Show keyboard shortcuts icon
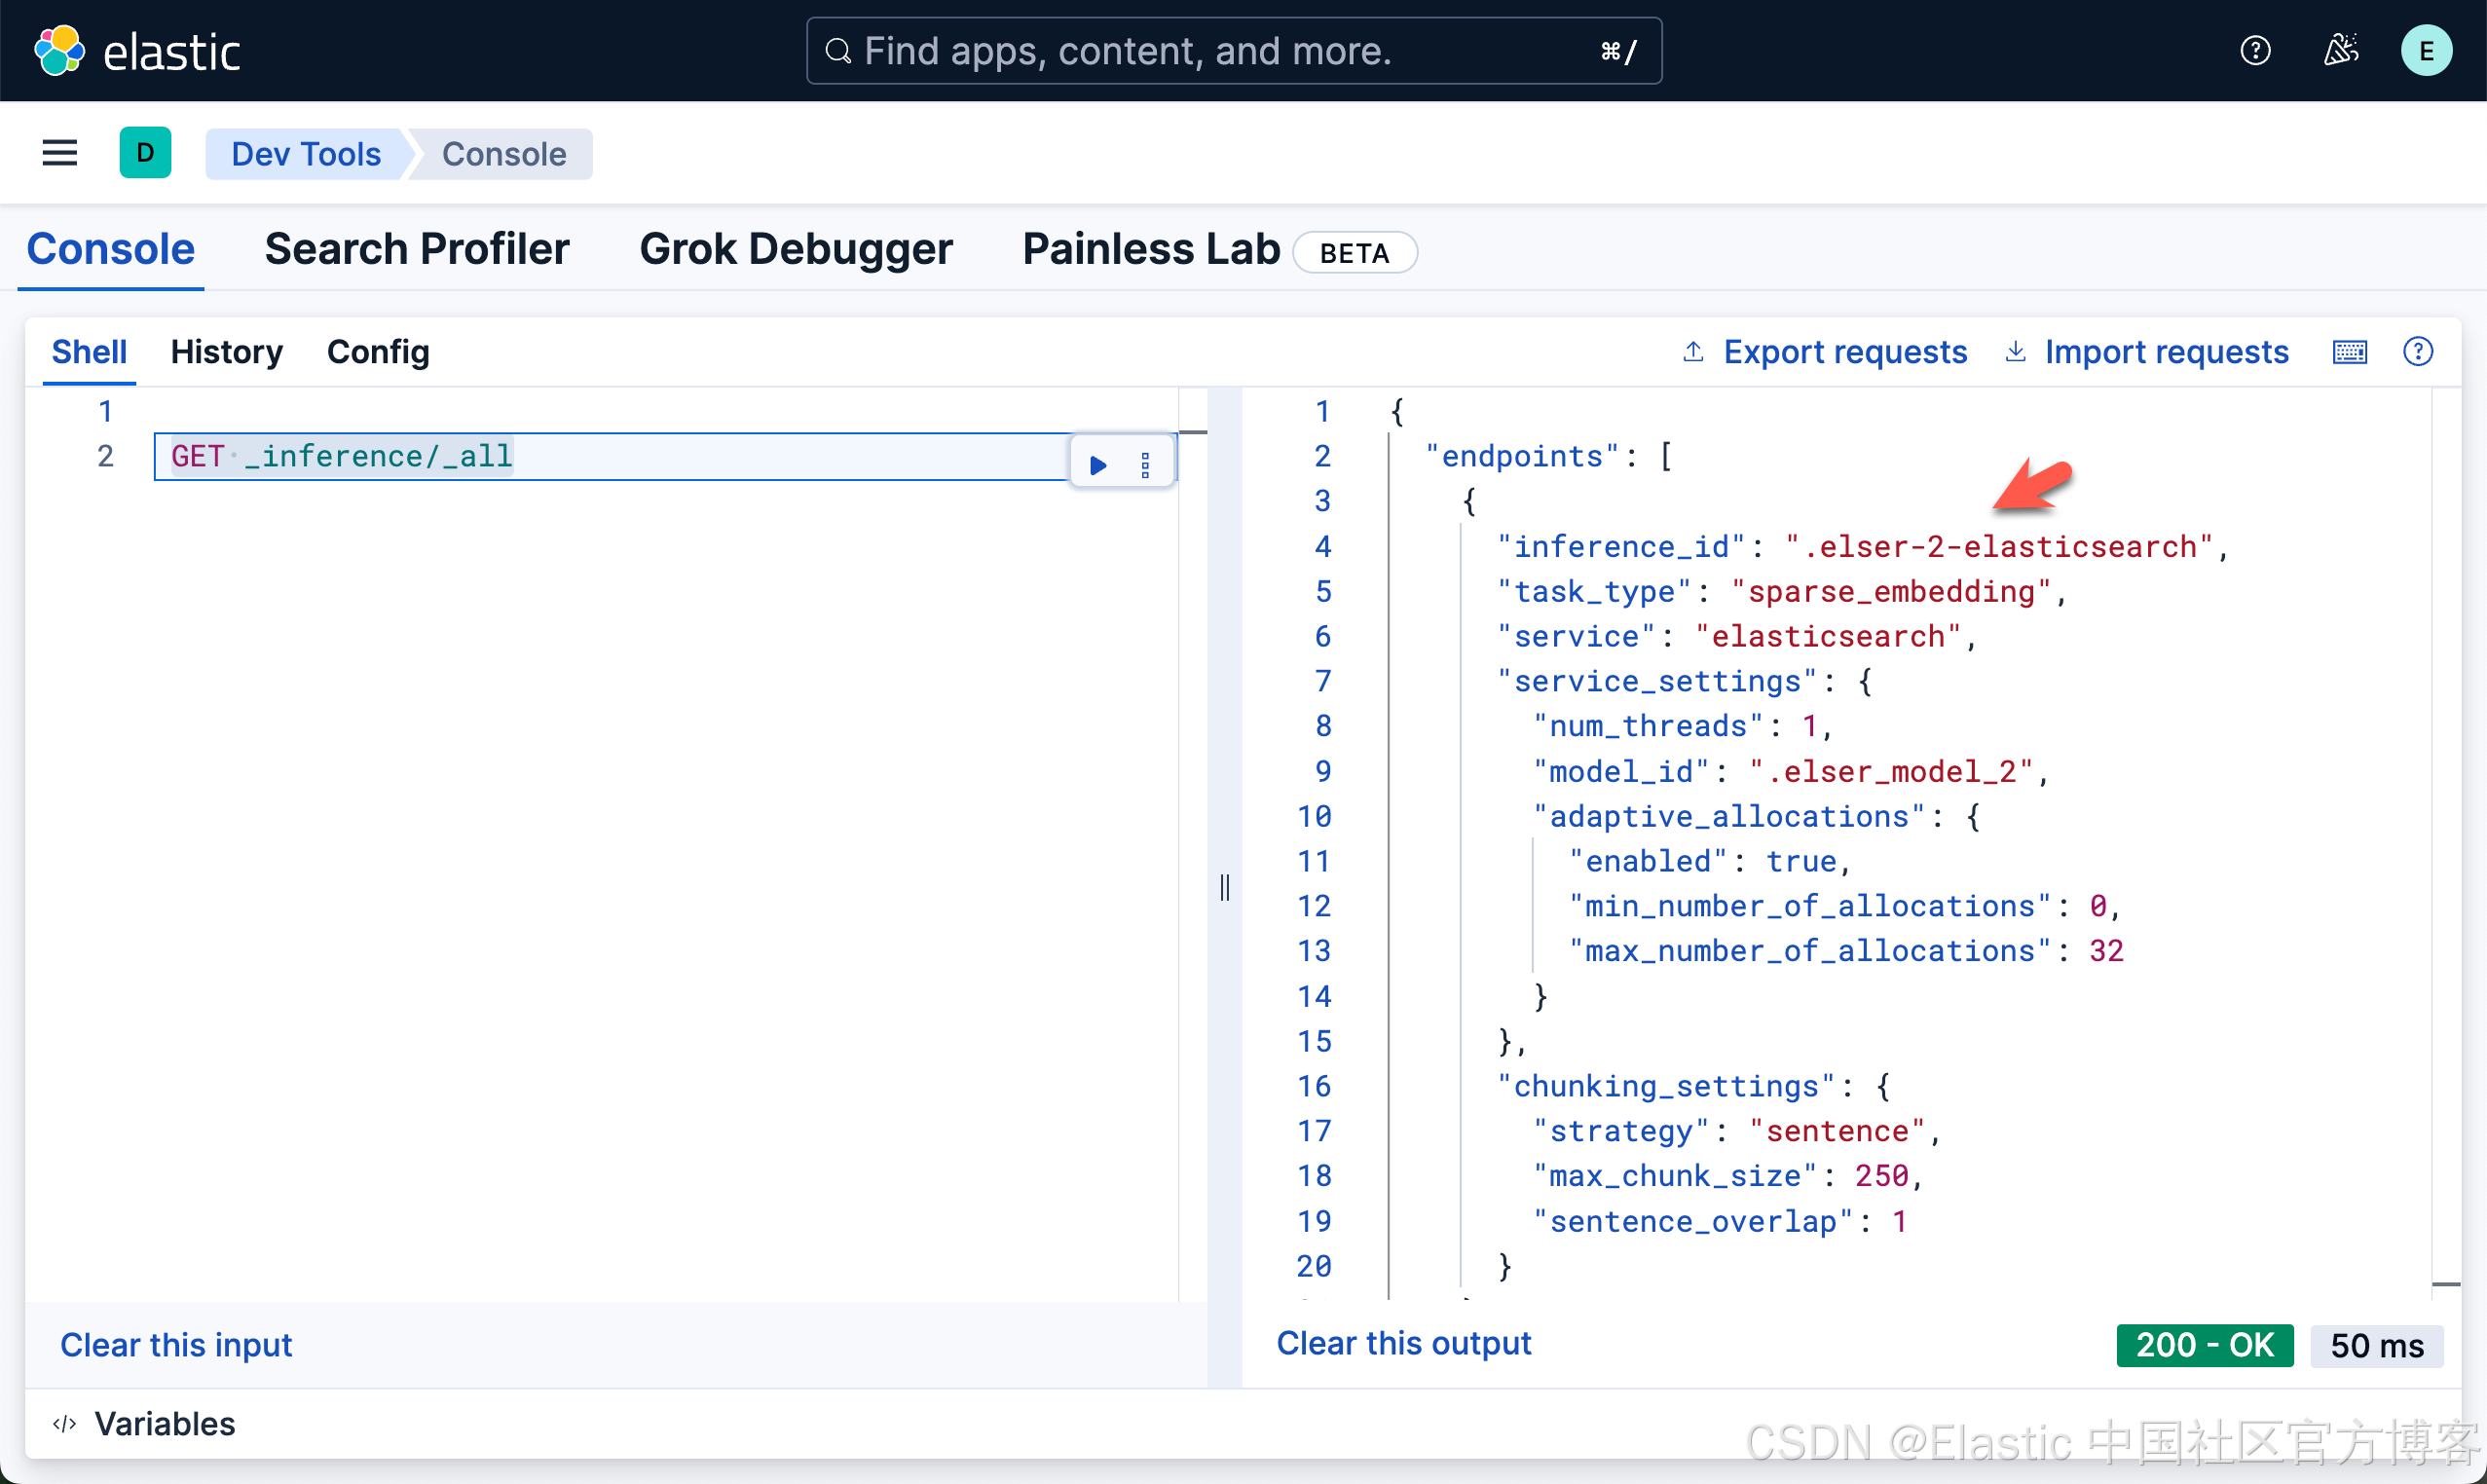Screen dimensions: 2487x1484 tap(2349, 352)
